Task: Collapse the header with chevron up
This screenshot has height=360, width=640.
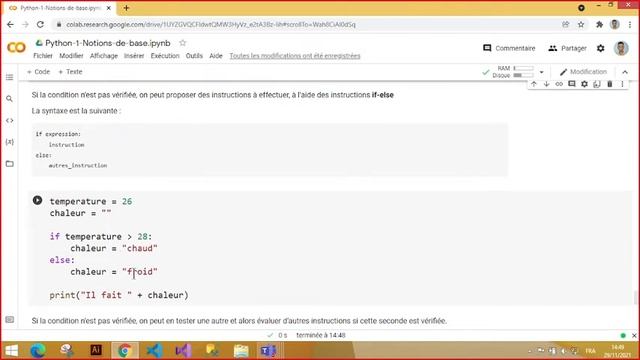Action: 625,72
